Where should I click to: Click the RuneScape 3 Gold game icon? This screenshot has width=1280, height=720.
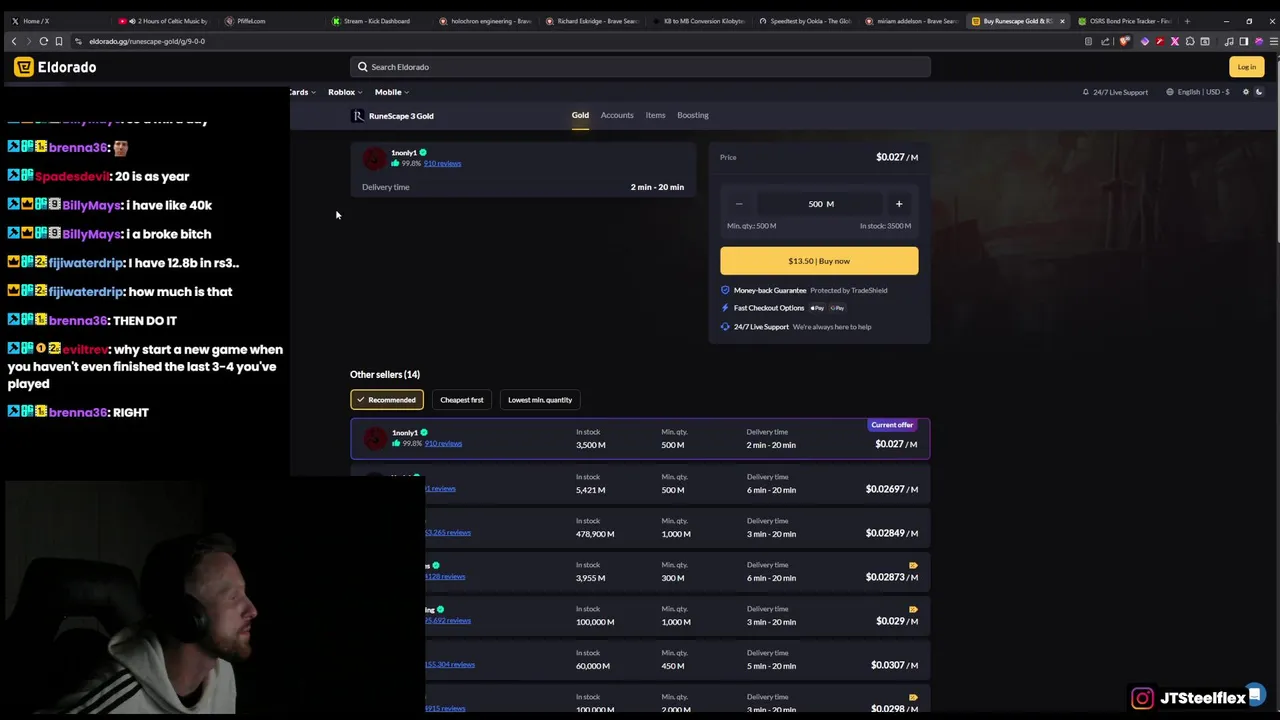(358, 116)
